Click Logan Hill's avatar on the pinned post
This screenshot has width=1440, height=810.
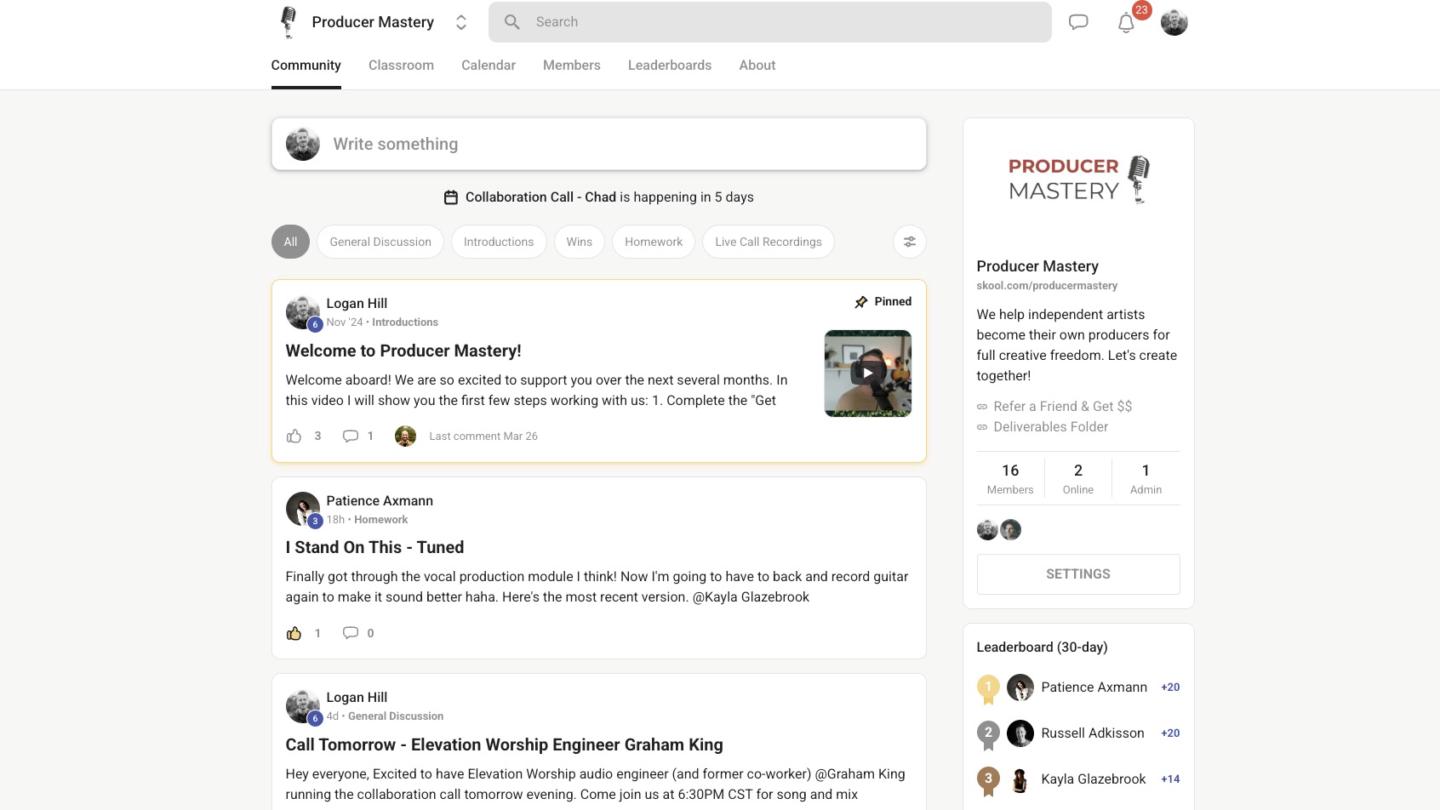coord(303,312)
